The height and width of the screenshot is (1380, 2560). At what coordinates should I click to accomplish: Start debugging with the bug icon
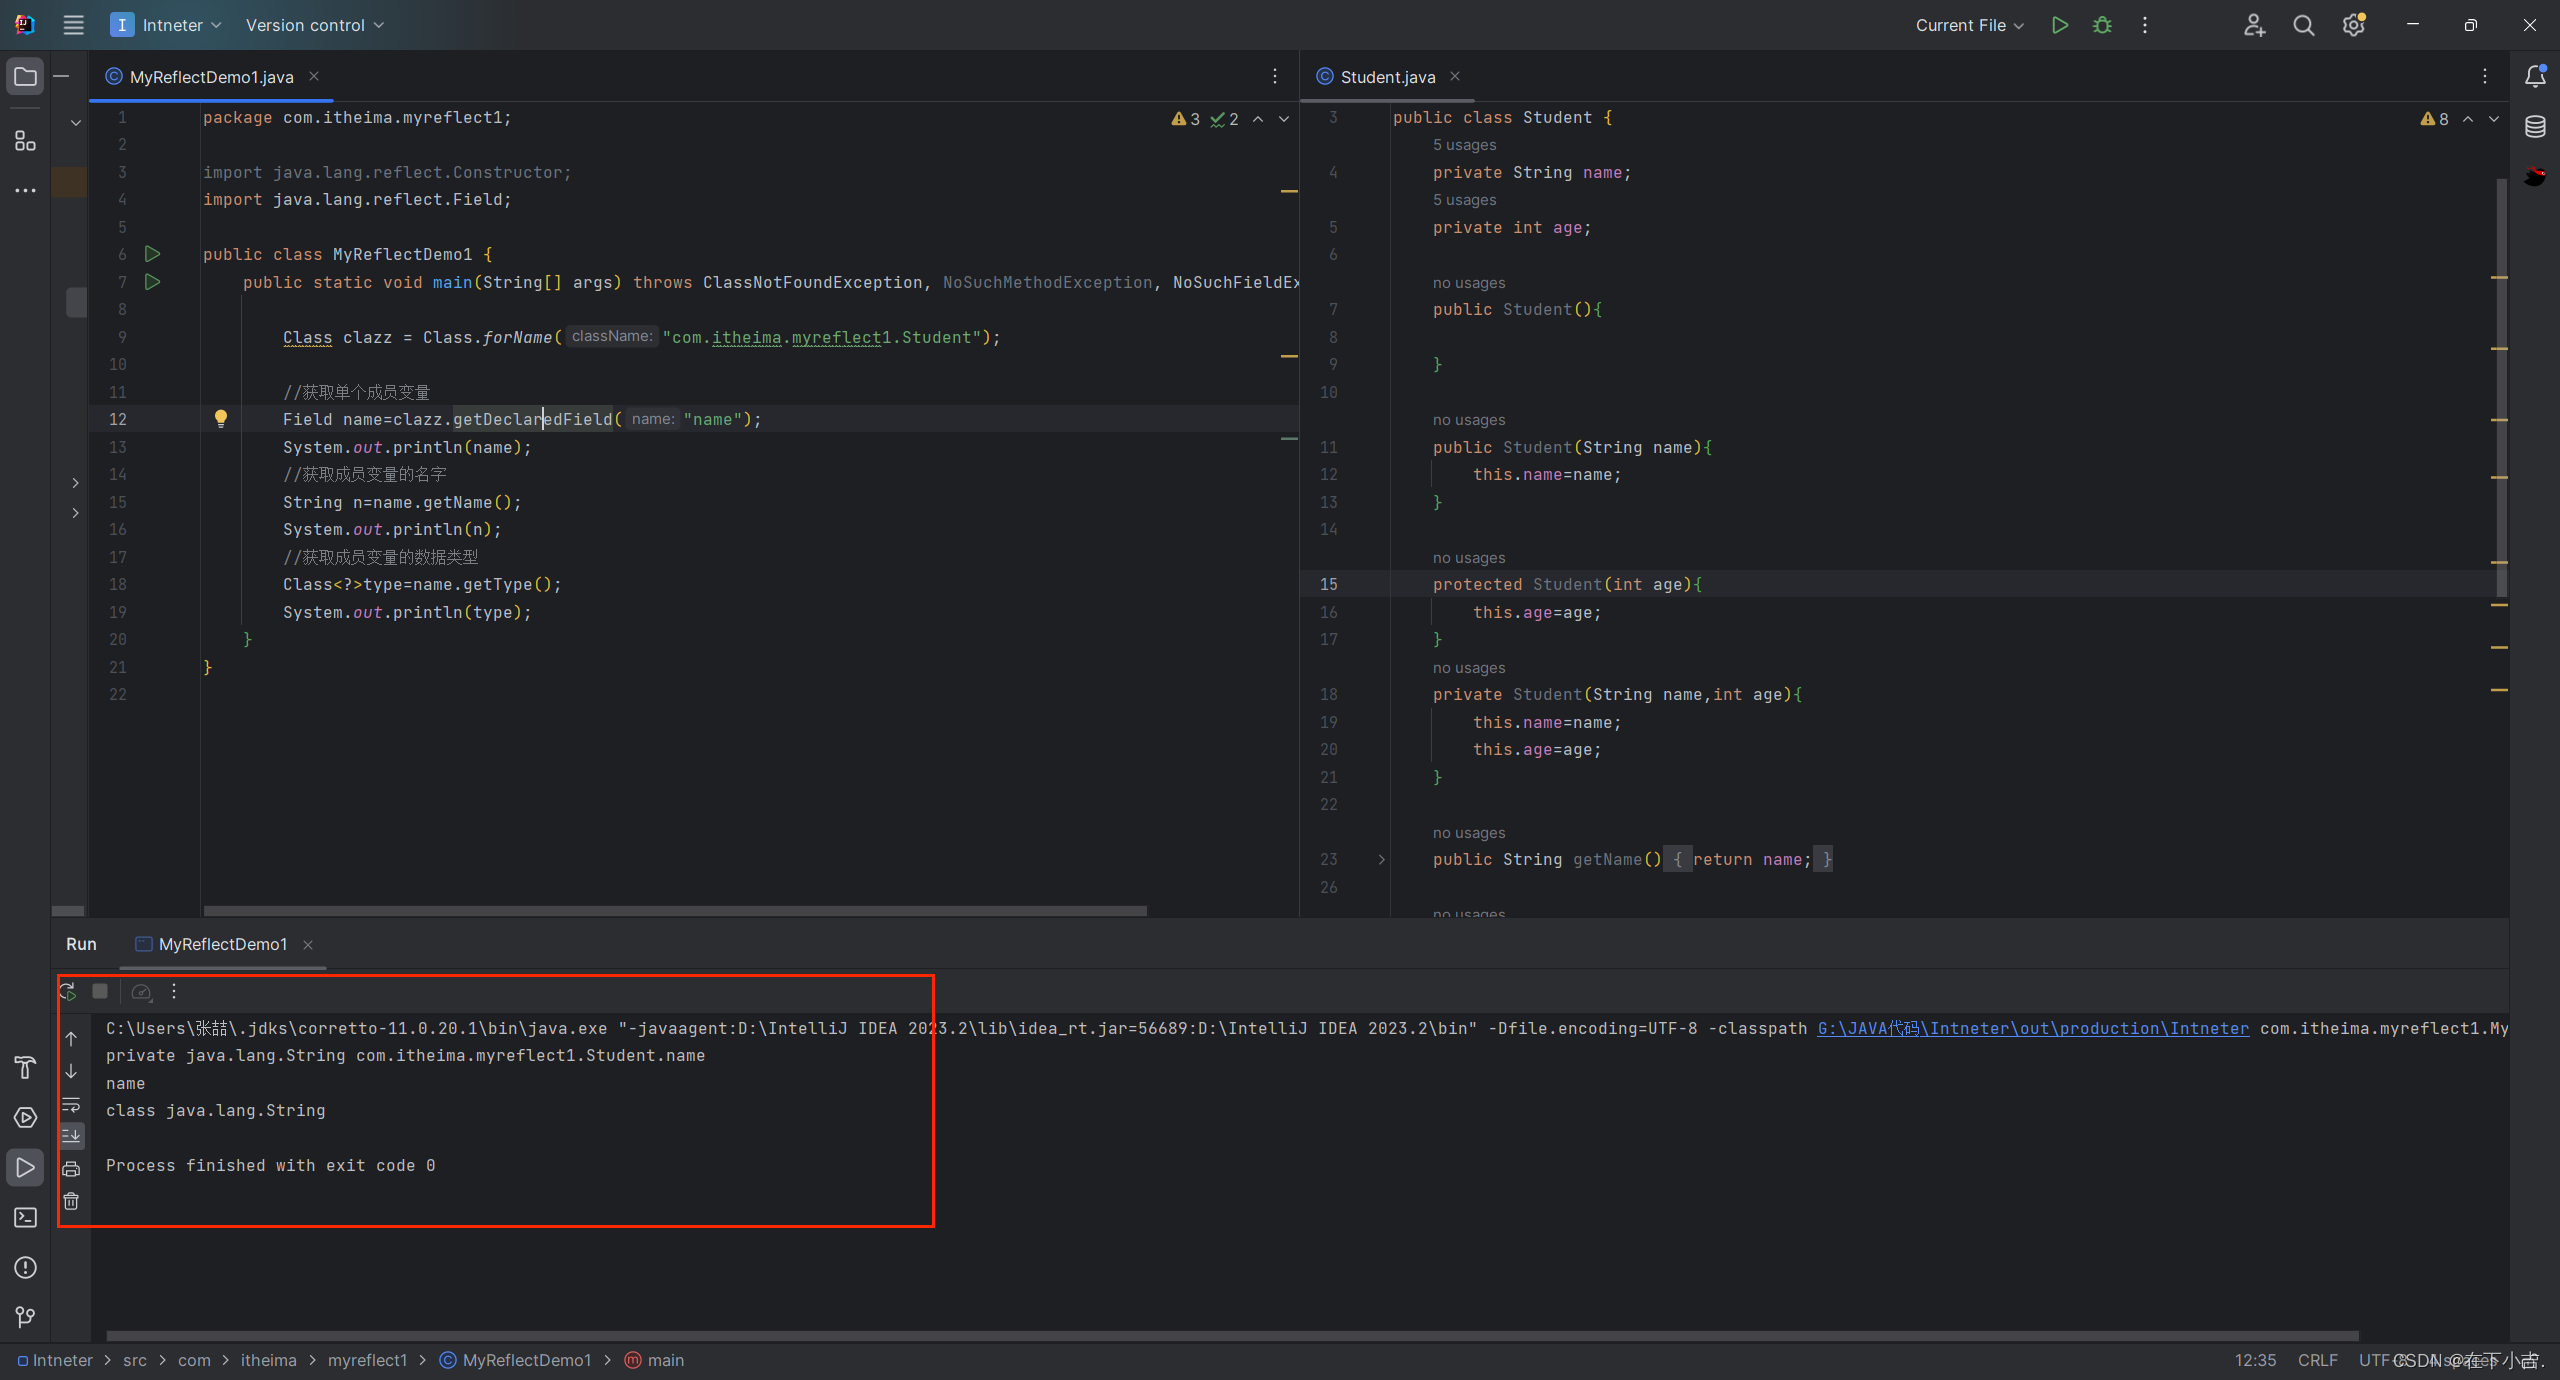pyautogui.click(x=2102, y=25)
